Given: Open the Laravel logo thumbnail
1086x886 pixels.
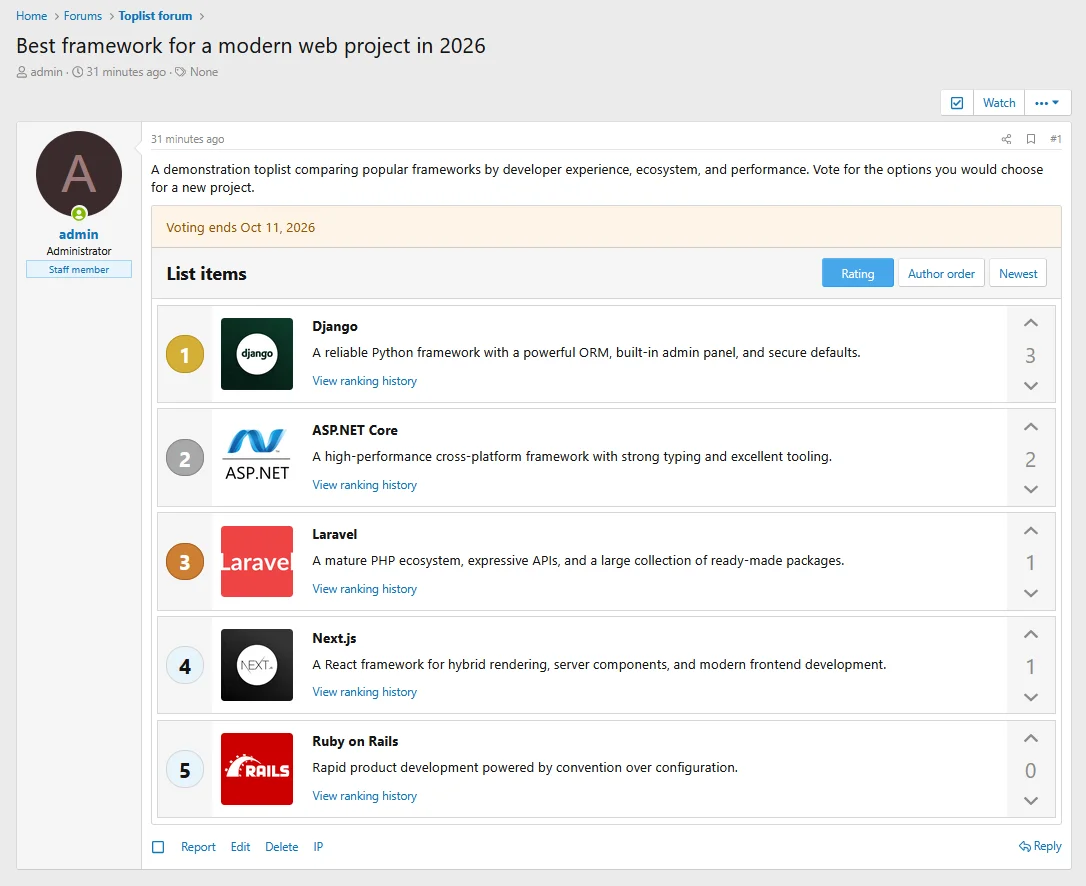Looking at the screenshot, I should coord(257,562).
